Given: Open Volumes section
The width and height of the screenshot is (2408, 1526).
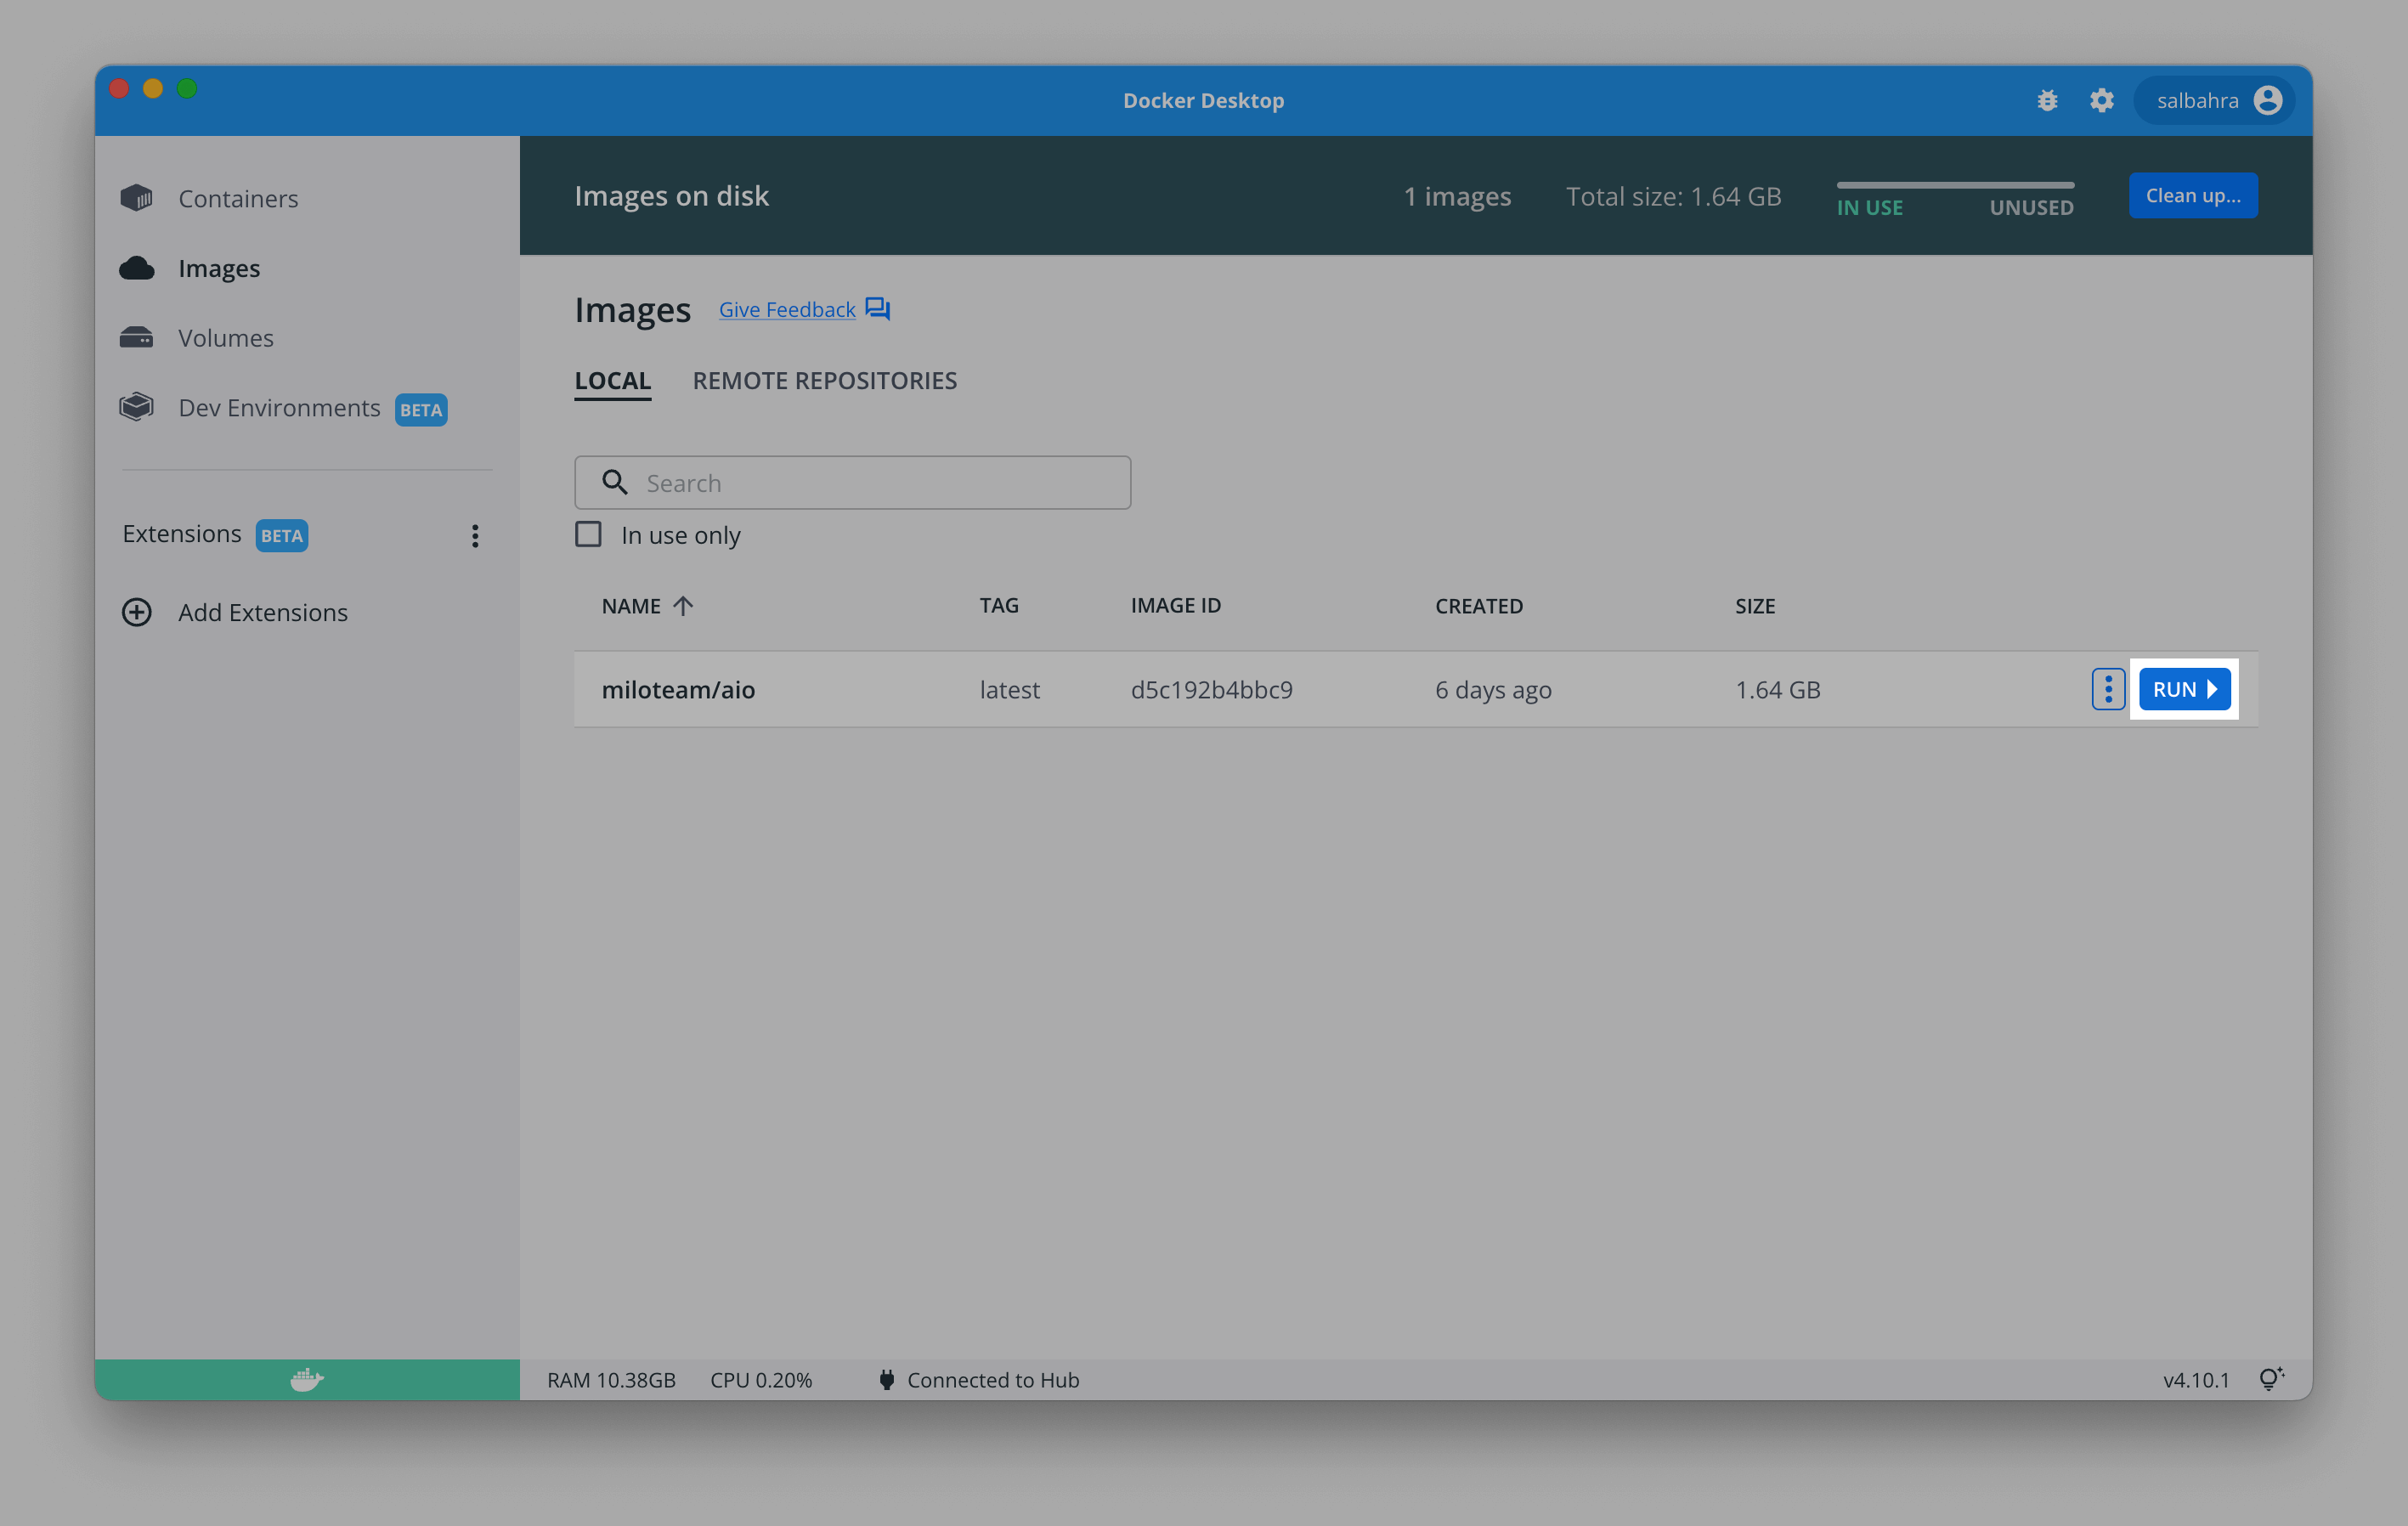Looking at the screenshot, I should coord(226,338).
